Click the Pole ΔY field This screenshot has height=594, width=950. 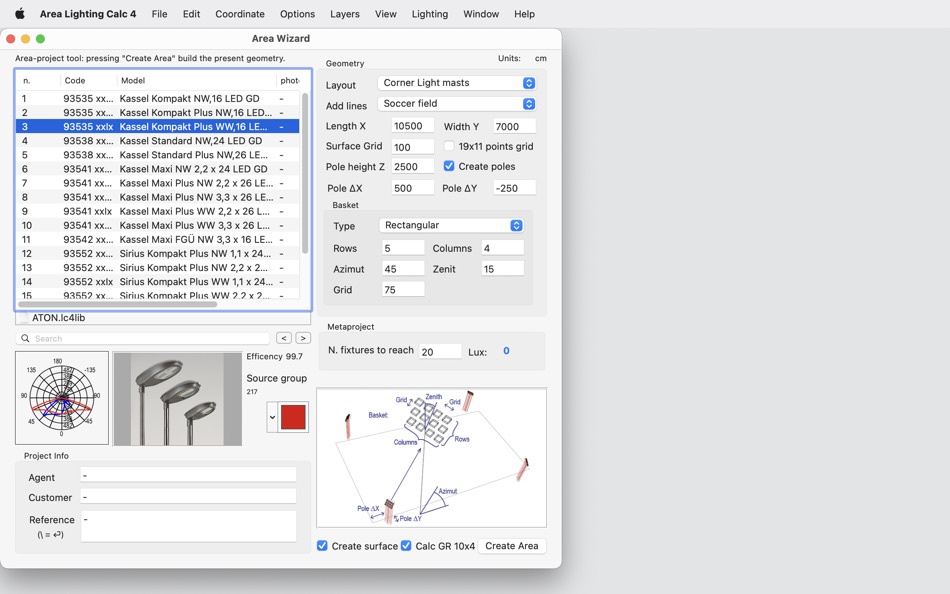514,188
